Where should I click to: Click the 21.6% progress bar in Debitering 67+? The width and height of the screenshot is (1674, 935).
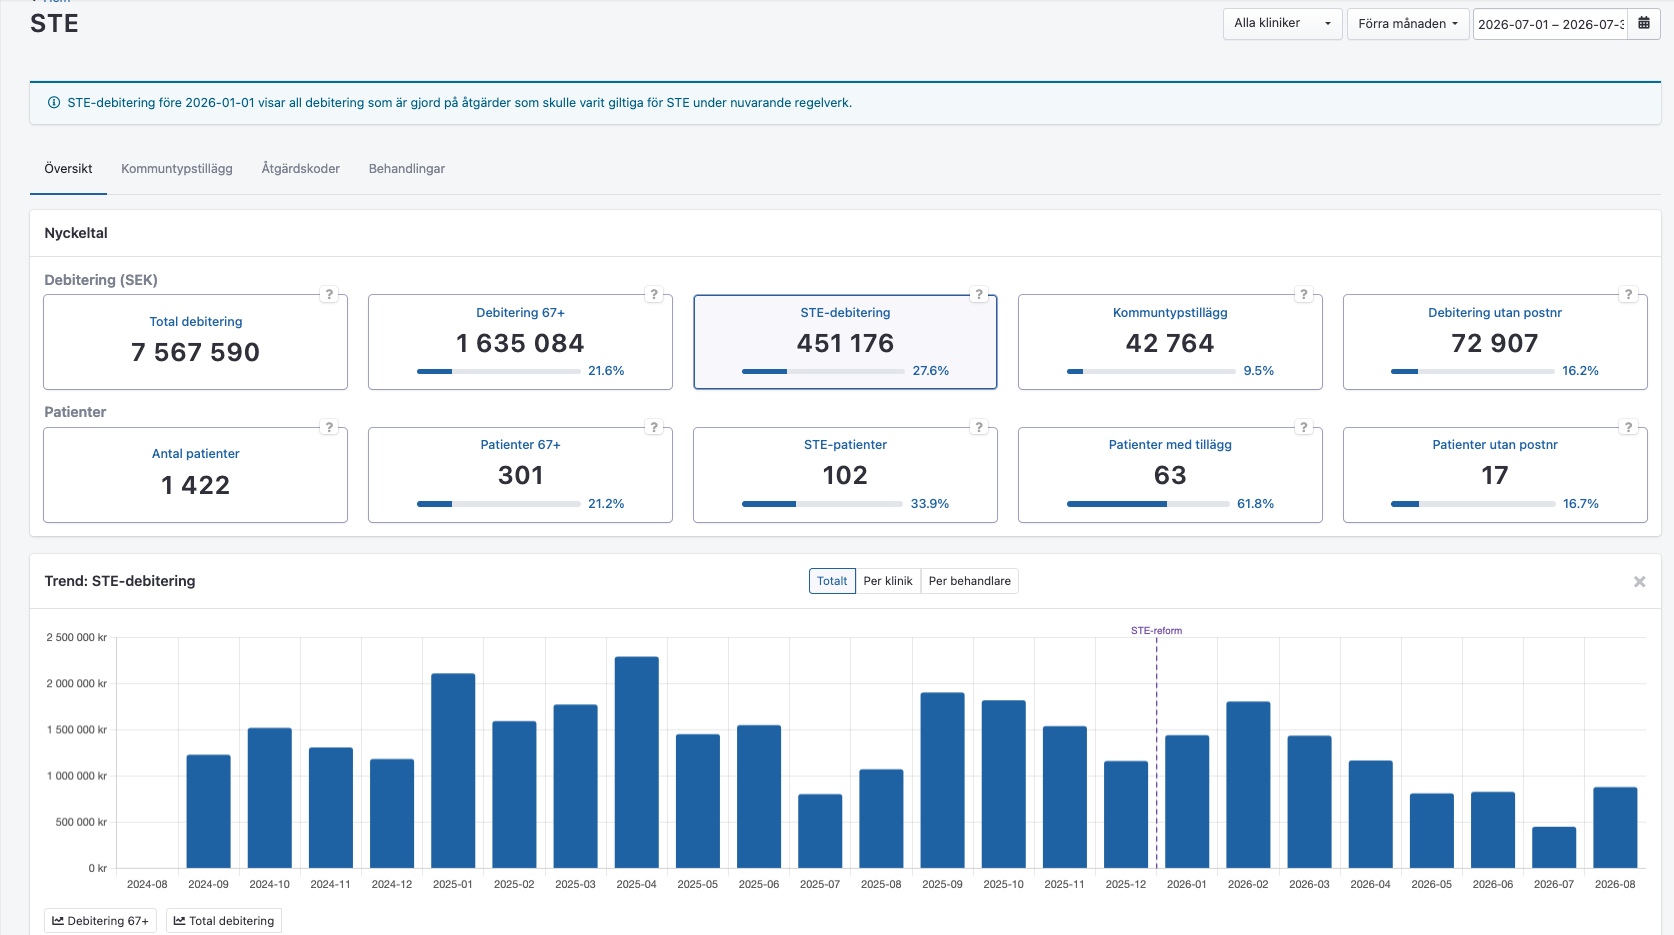[499, 371]
